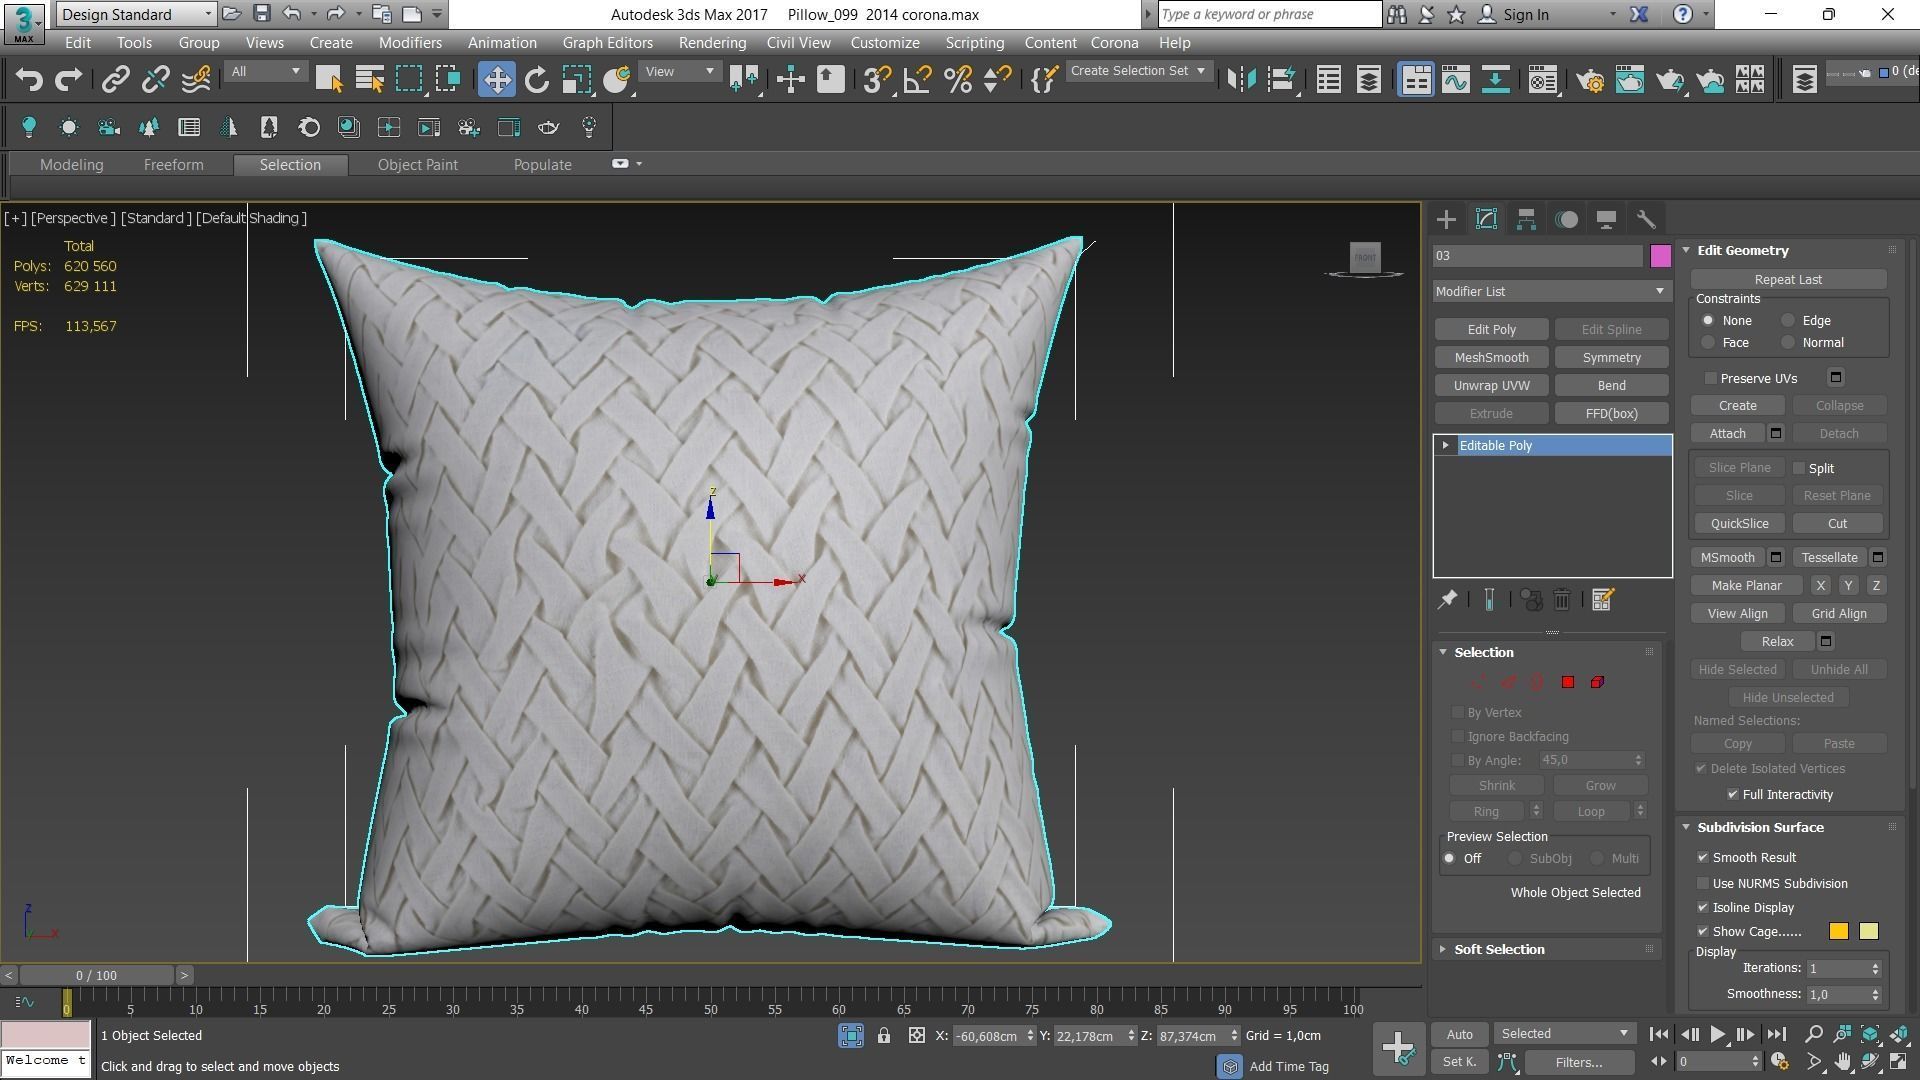The image size is (1920, 1080).
Task: Open the Hierarchy command panel tab
Action: pyautogui.click(x=1526, y=219)
